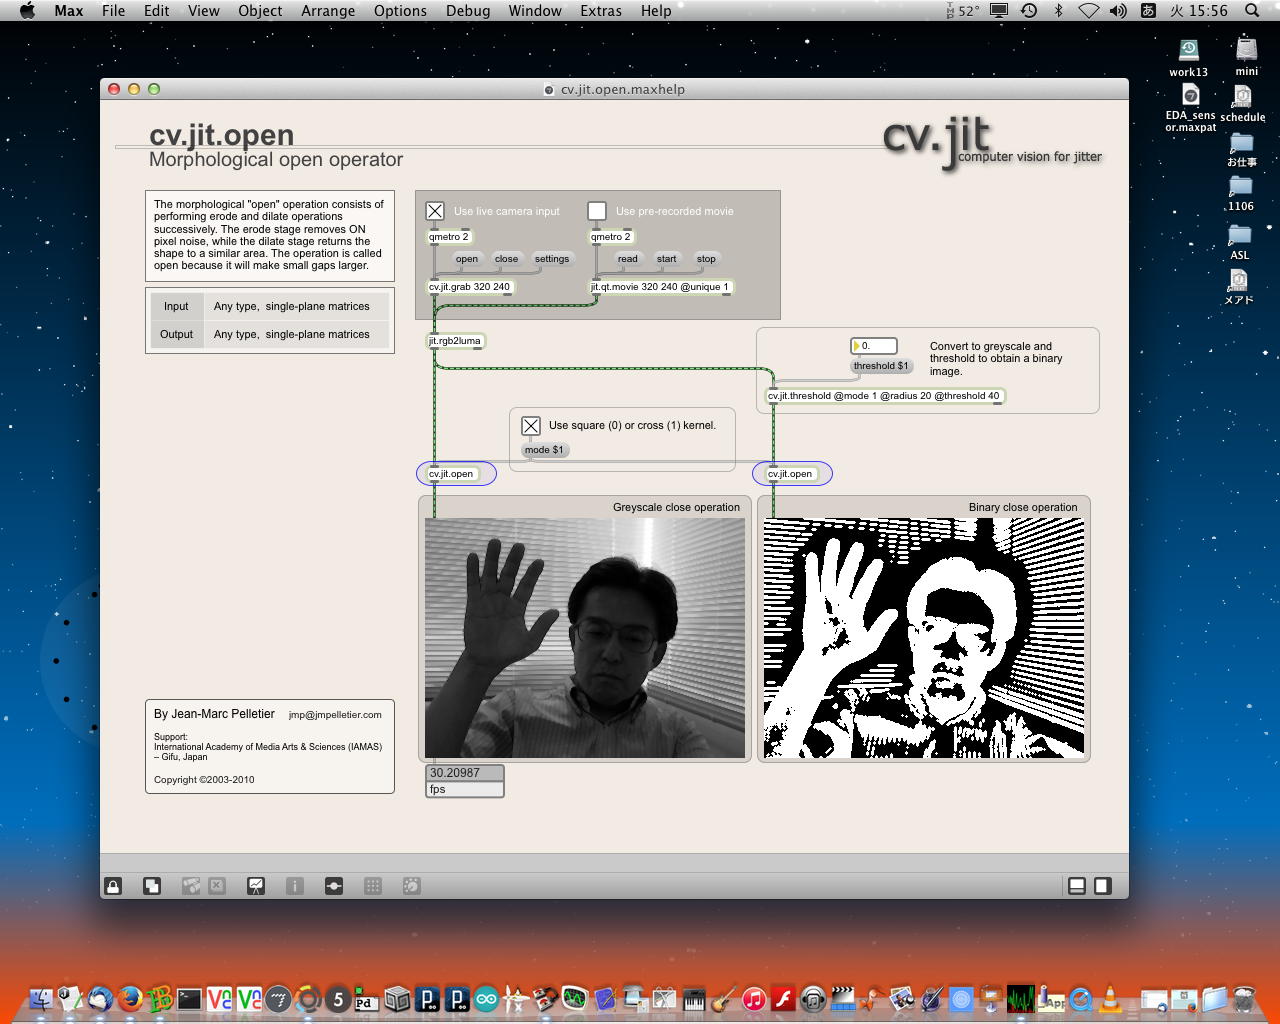The image size is (1280, 1024).
Task: Open the Options menu
Action: 400,11
